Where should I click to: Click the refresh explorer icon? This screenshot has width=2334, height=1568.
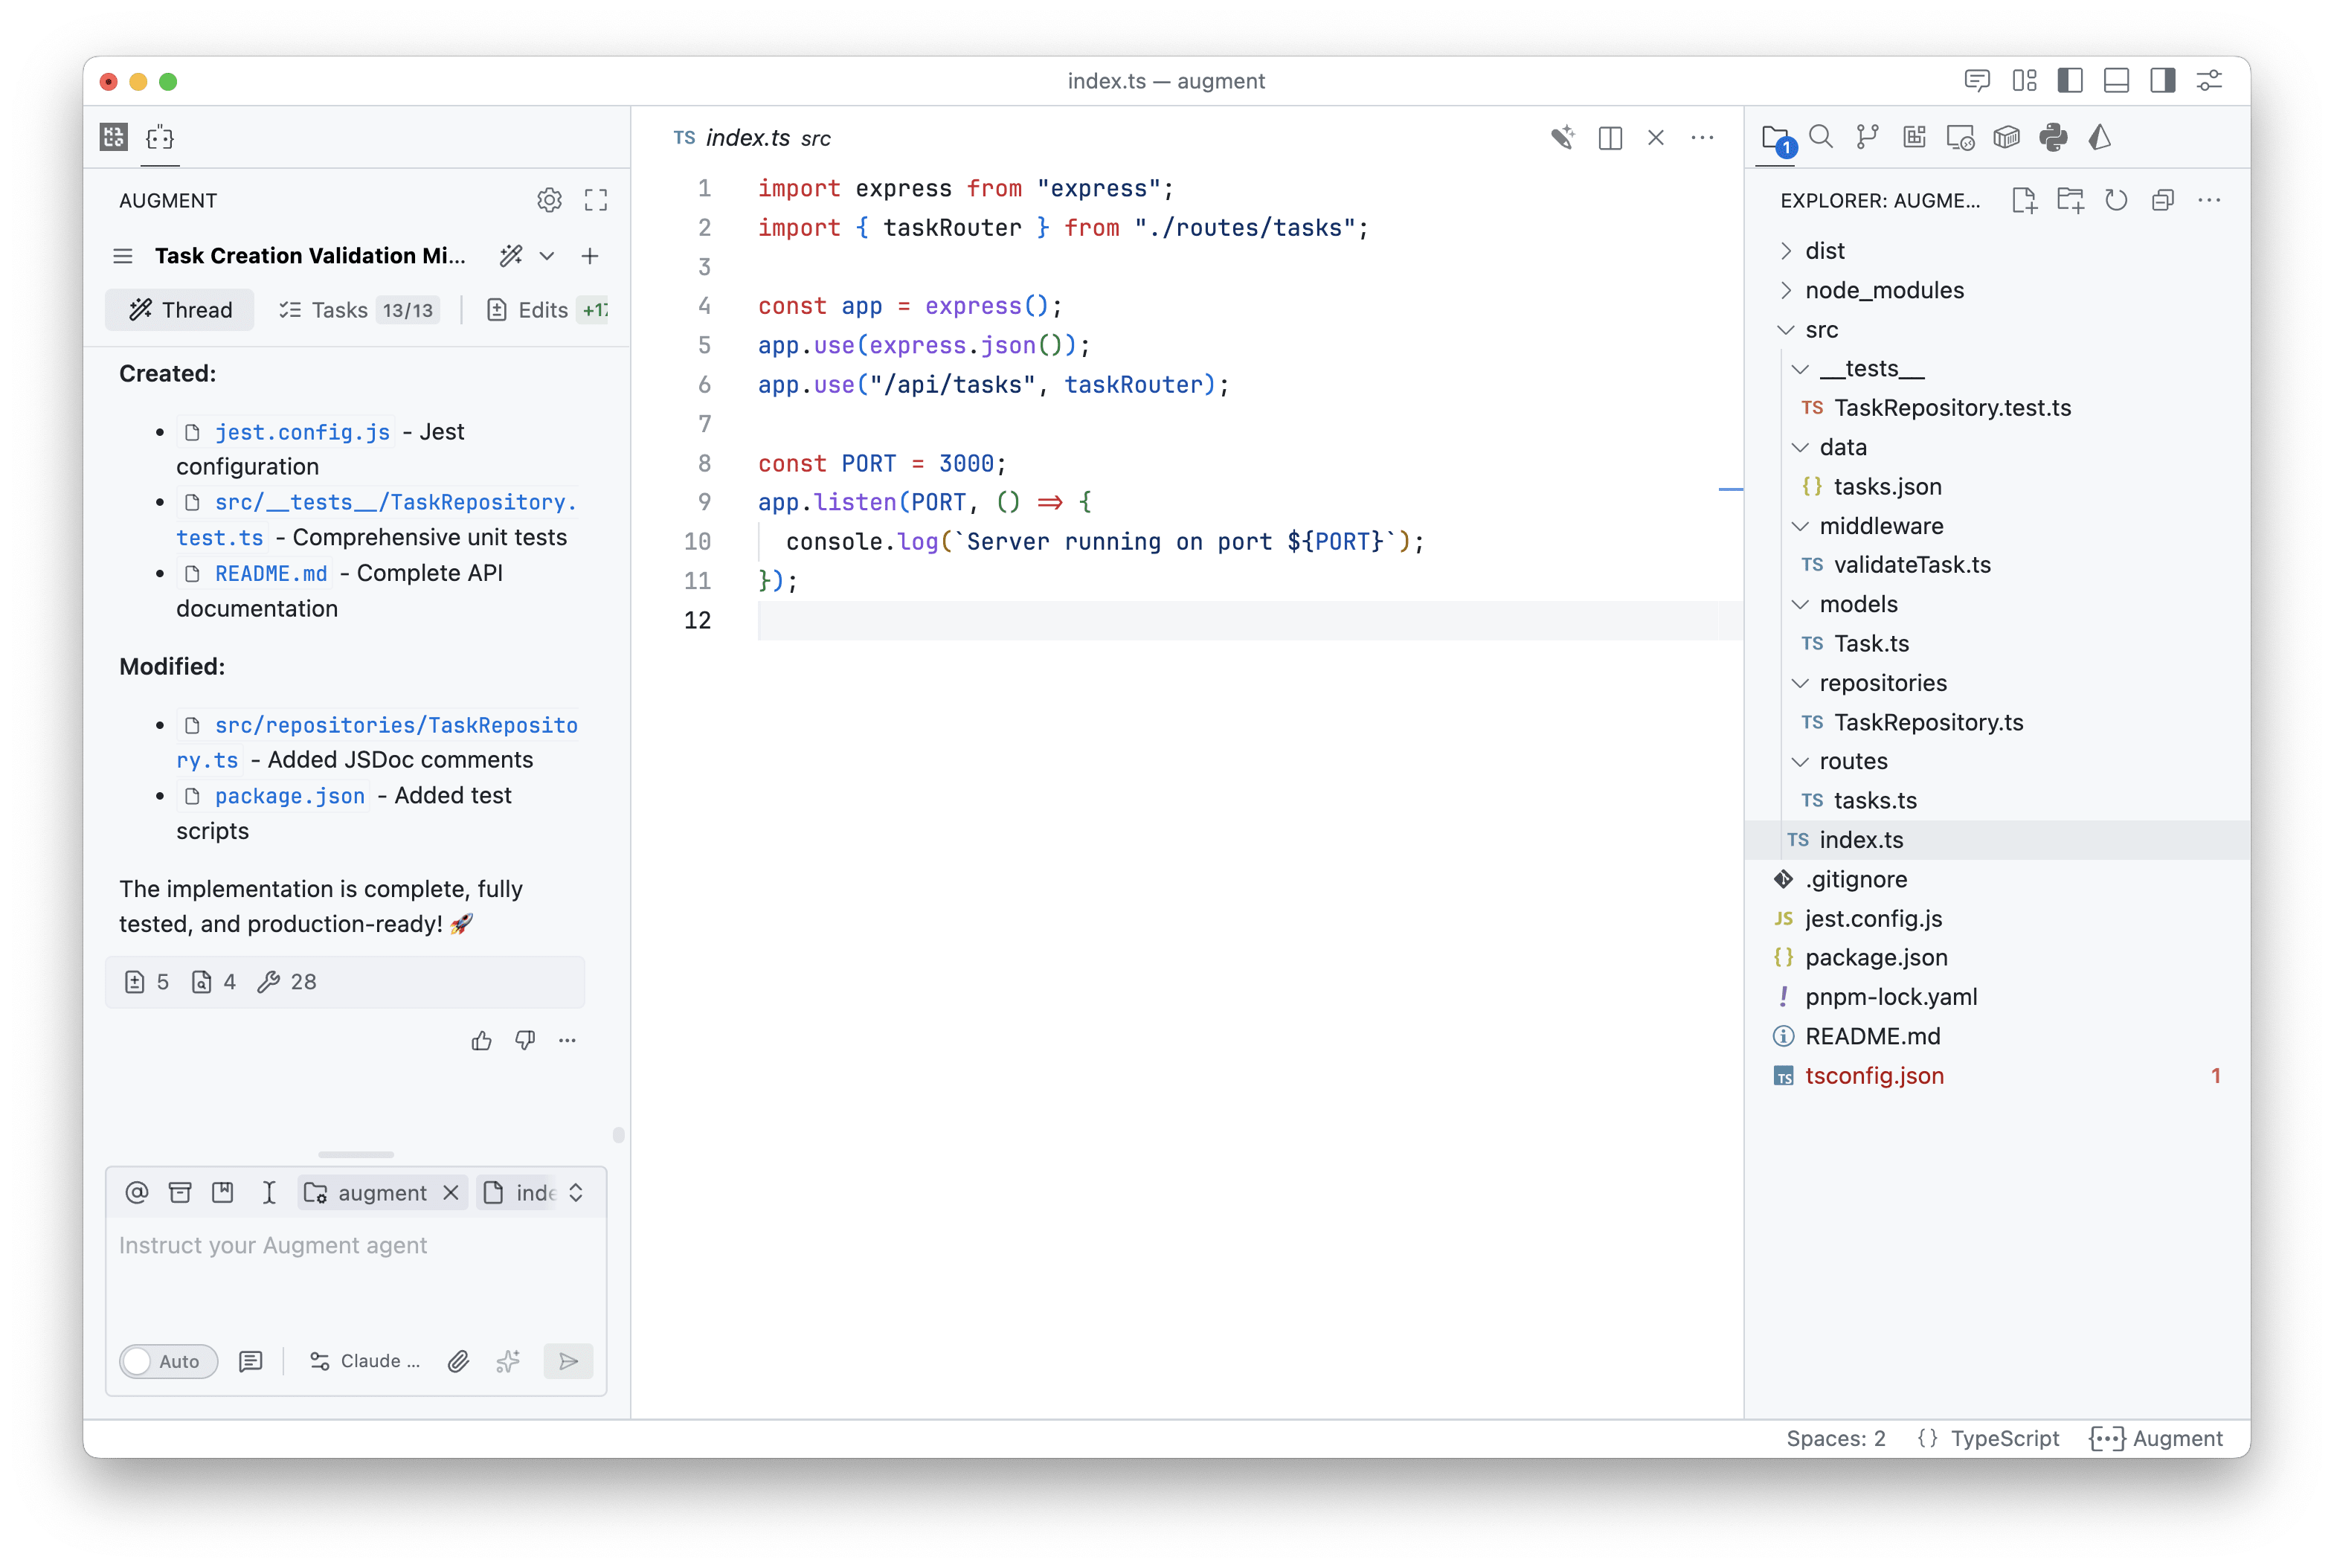click(x=2116, y=200)
